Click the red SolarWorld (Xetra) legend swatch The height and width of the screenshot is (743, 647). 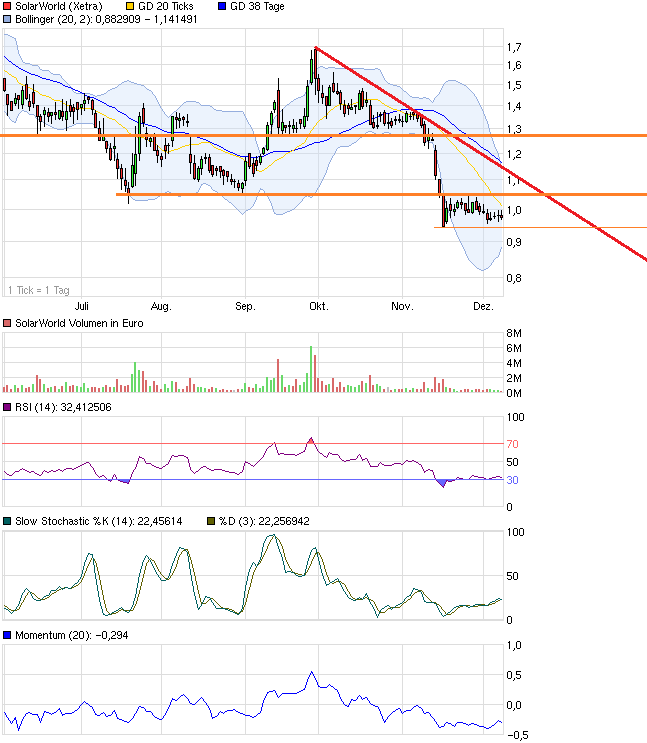coord(7,7)
